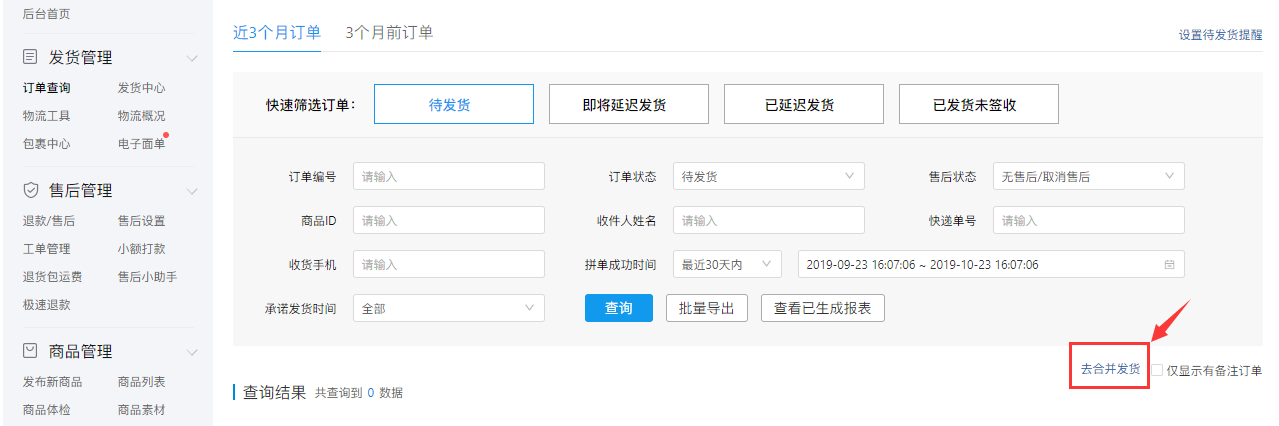This screenshot has height=426, width=1279.
Task: Open the 承诺发货时间 dropdown showing 全部
Action: (448, 308)
